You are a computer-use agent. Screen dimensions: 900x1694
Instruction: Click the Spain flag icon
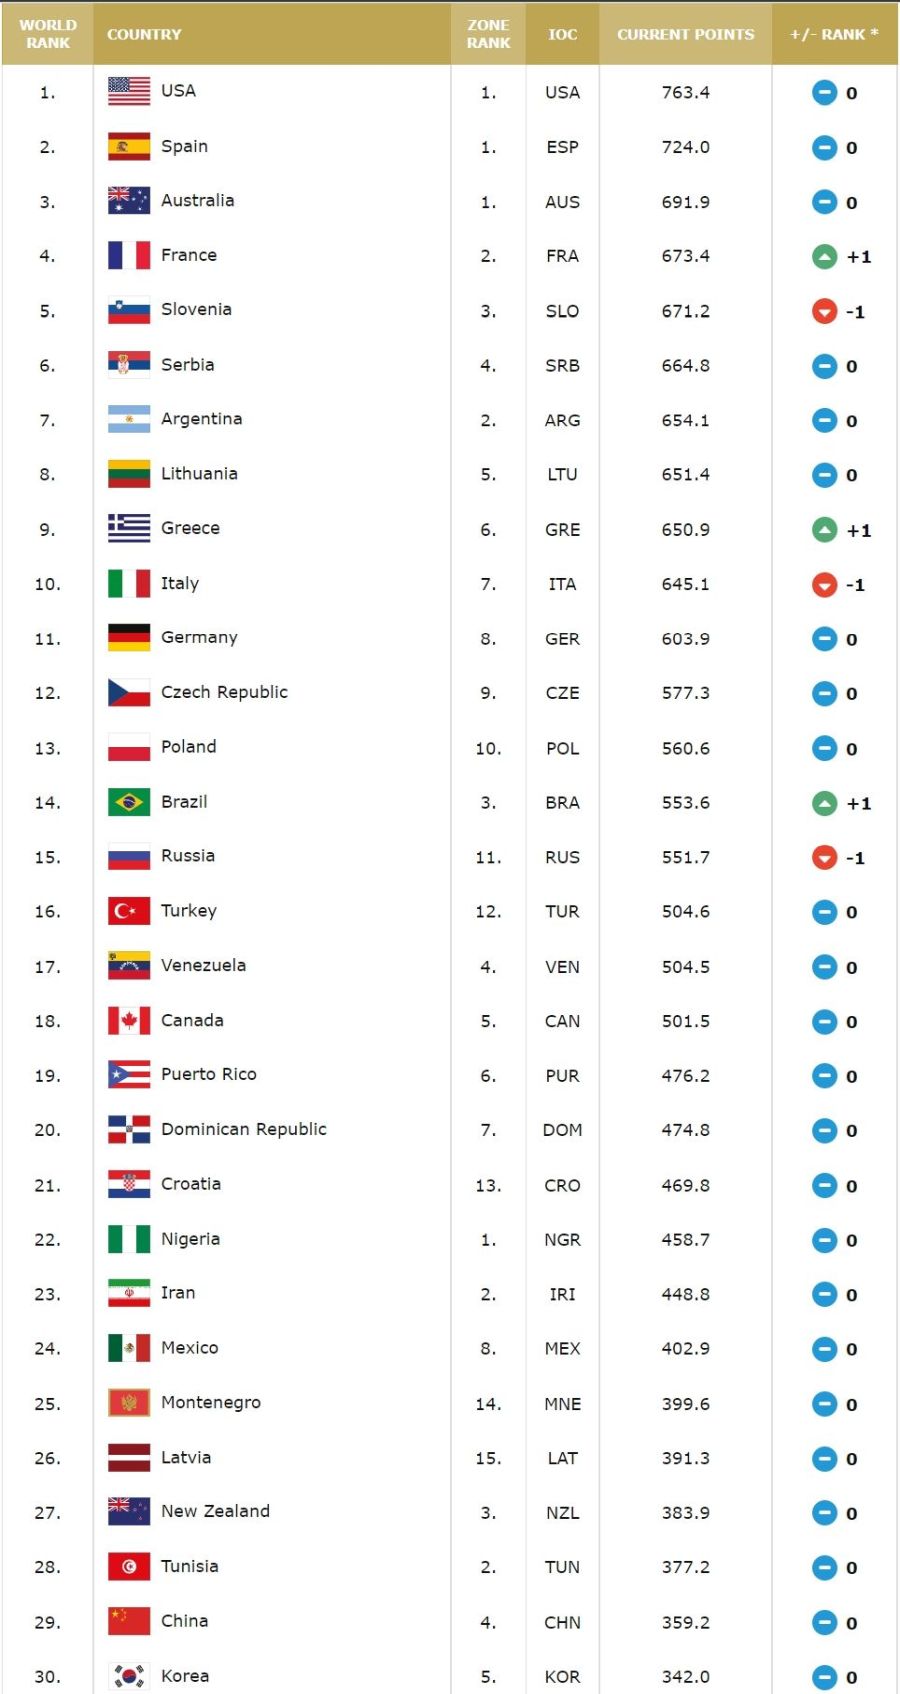click(x=129, y=146)
